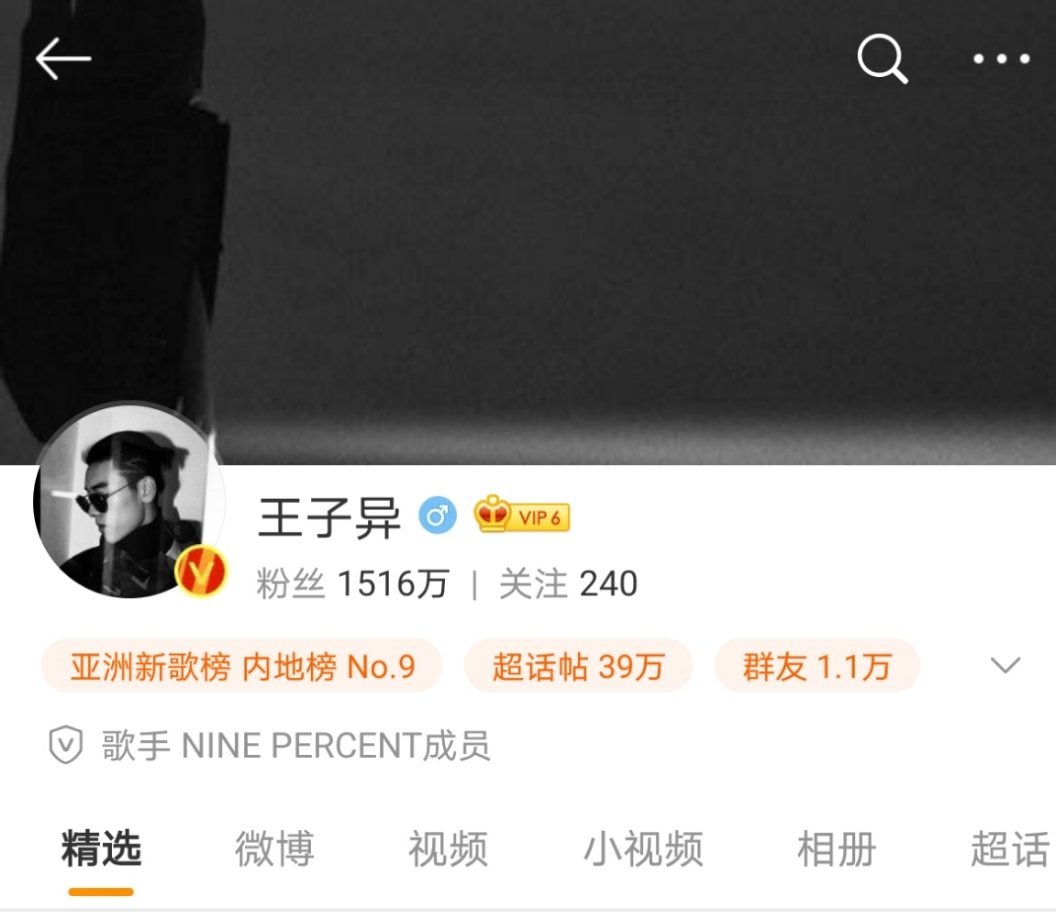
Task: Tap the blue male gender icon
Action: pos(438,515)
